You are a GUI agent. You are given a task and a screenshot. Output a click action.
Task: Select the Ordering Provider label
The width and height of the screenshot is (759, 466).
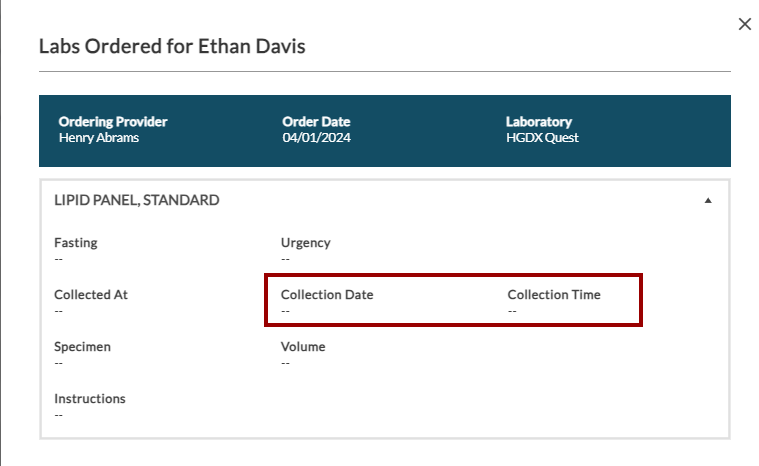click(113, 122)
